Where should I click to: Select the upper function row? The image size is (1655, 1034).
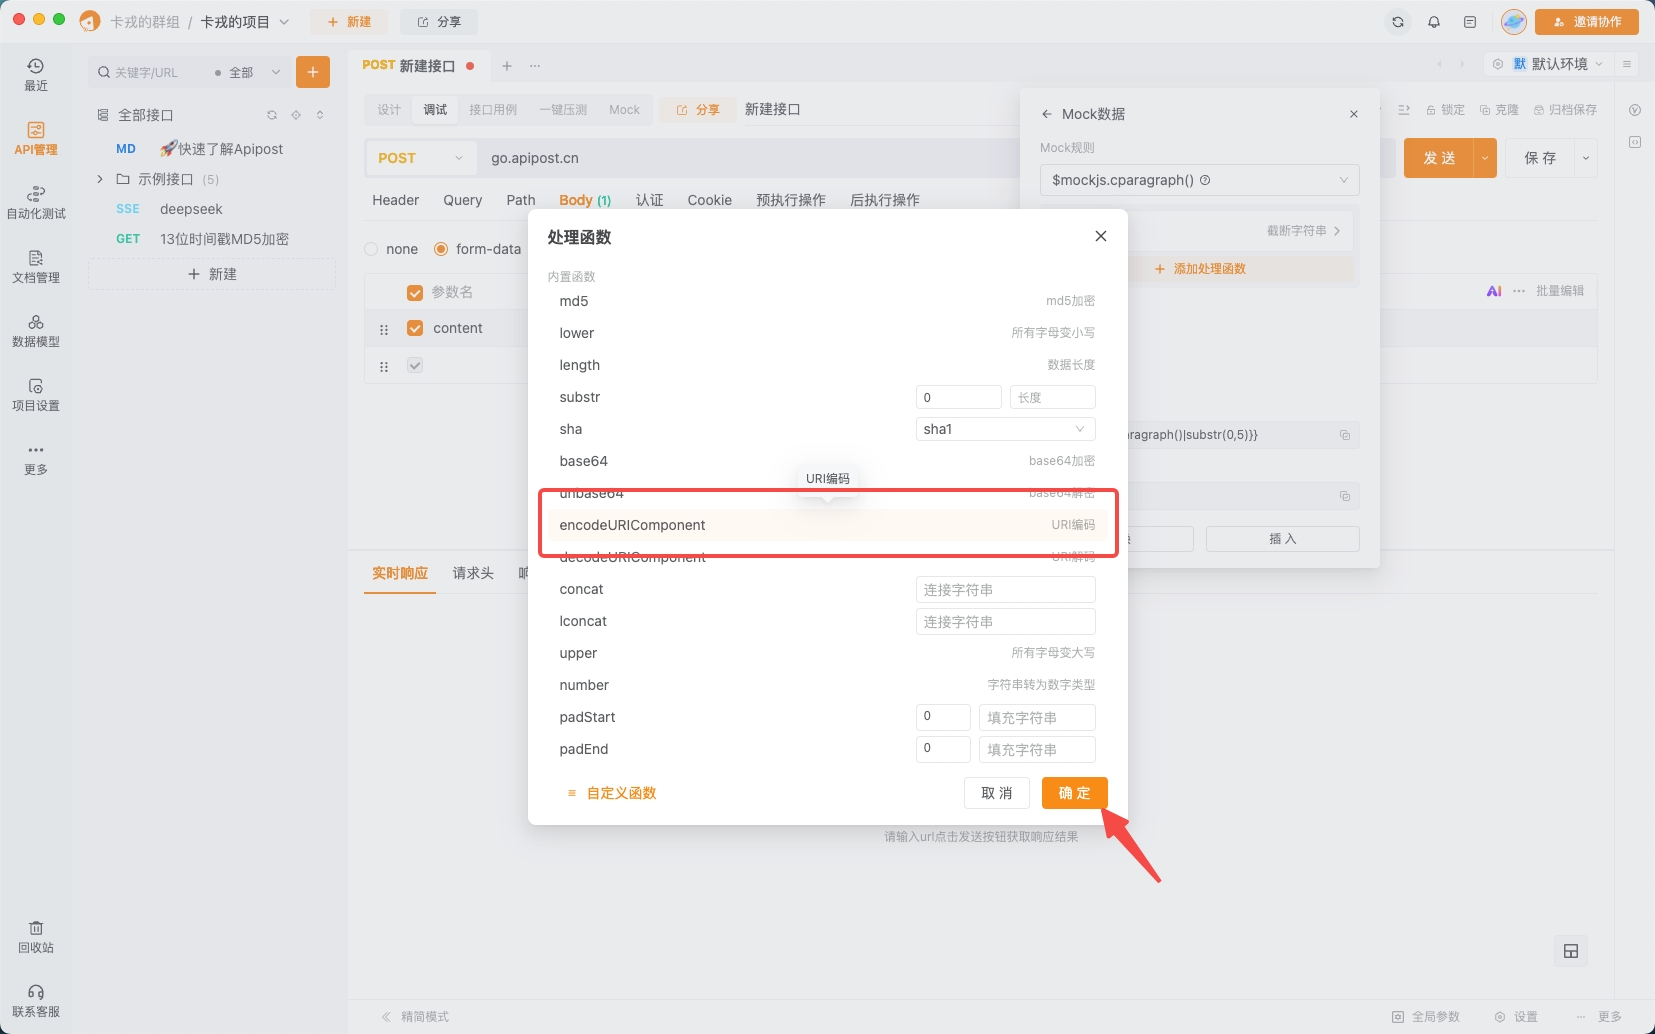point(827,653)
